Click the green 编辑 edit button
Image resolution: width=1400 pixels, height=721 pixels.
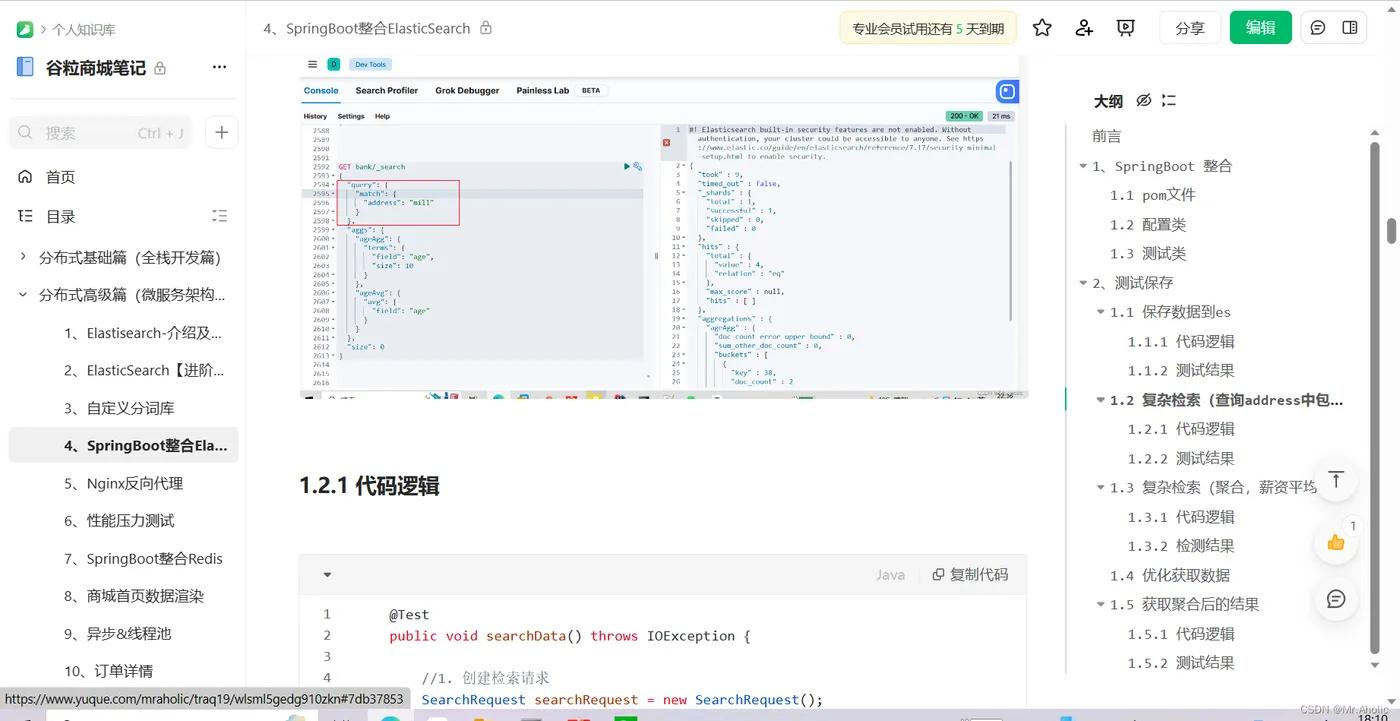tap(1260, 28)
